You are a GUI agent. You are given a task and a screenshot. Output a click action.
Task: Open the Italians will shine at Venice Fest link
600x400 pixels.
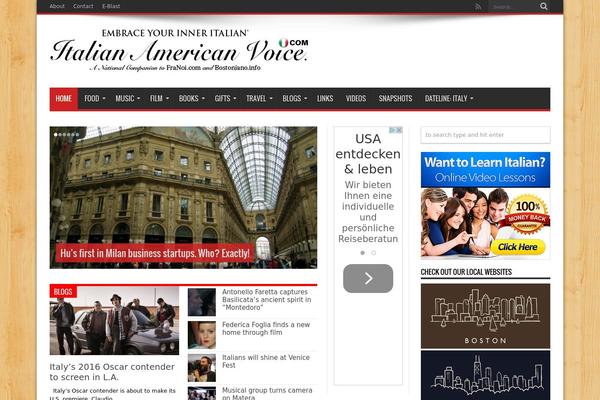tap(266, 361)
